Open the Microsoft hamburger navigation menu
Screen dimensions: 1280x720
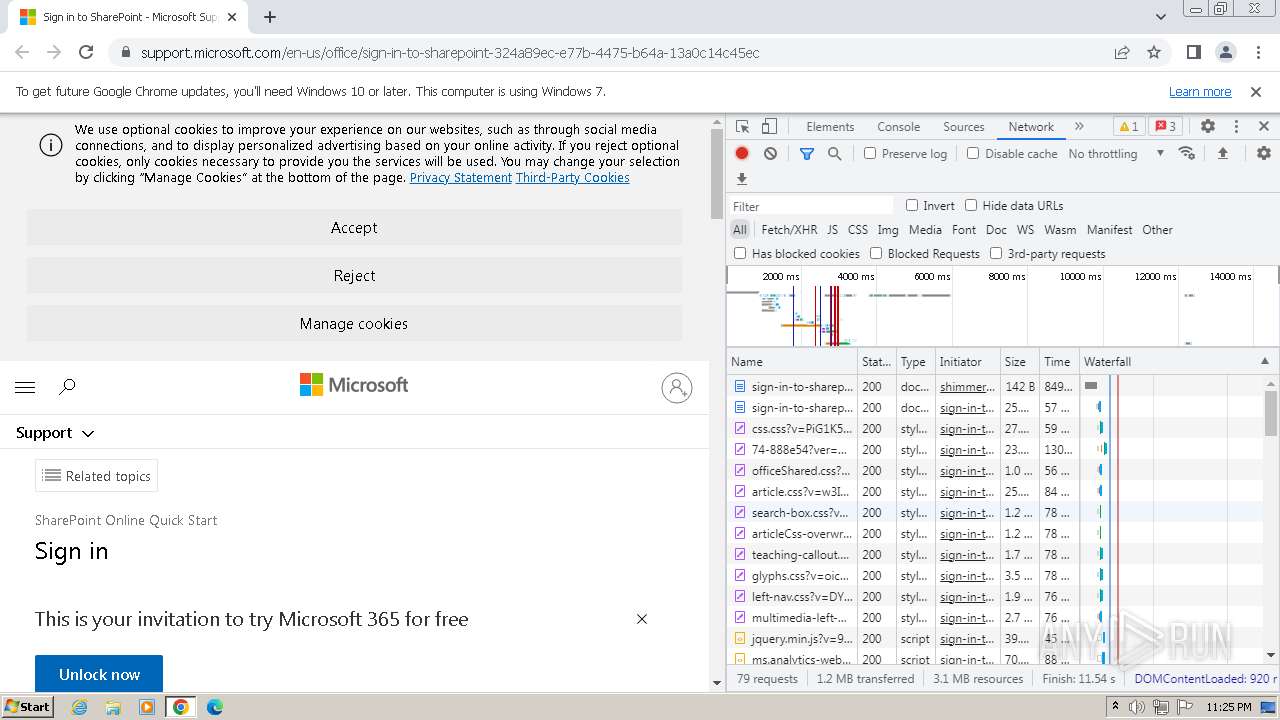click(x=26, y=387)
